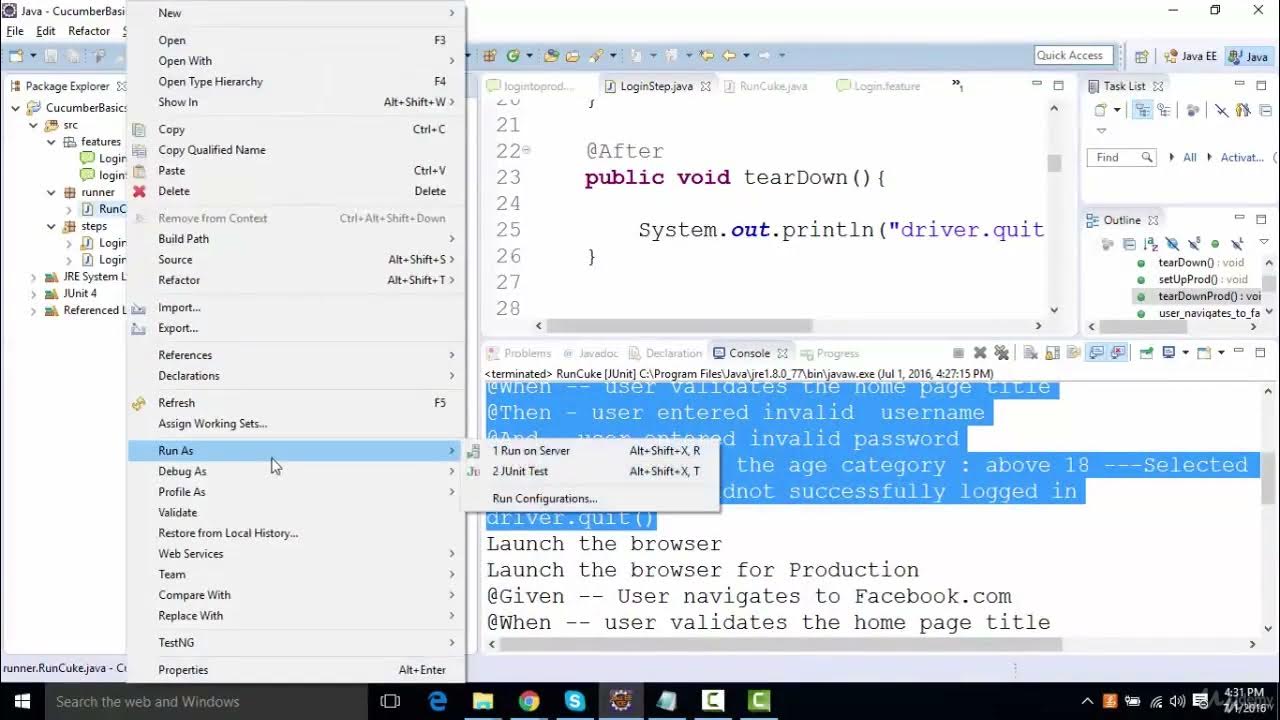Select tearDownProd() in the Outline
Viewport: 1280px width, 720px height.
coord(1196,297)
